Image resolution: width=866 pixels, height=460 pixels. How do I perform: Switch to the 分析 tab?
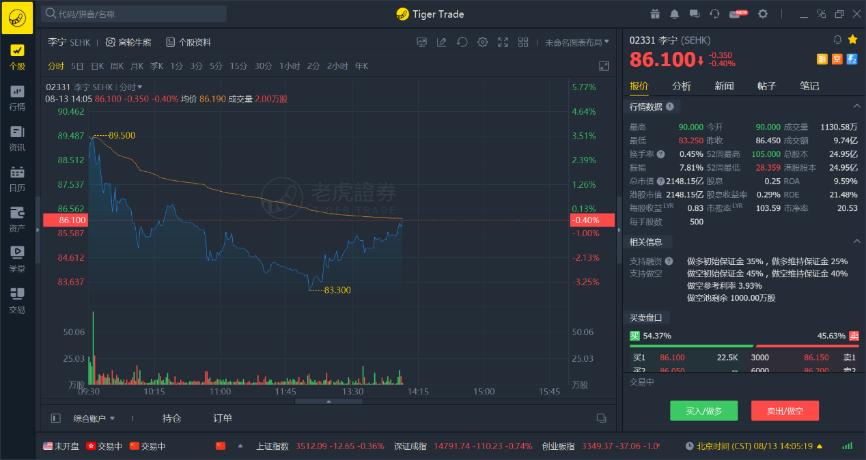click(681, 86)
